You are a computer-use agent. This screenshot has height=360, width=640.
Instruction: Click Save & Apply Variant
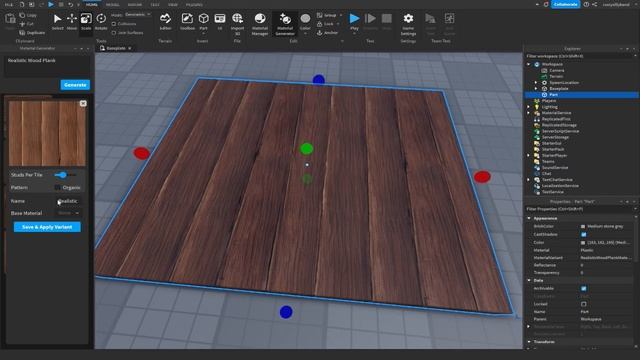pyautogui.click(x=47, y=227)
